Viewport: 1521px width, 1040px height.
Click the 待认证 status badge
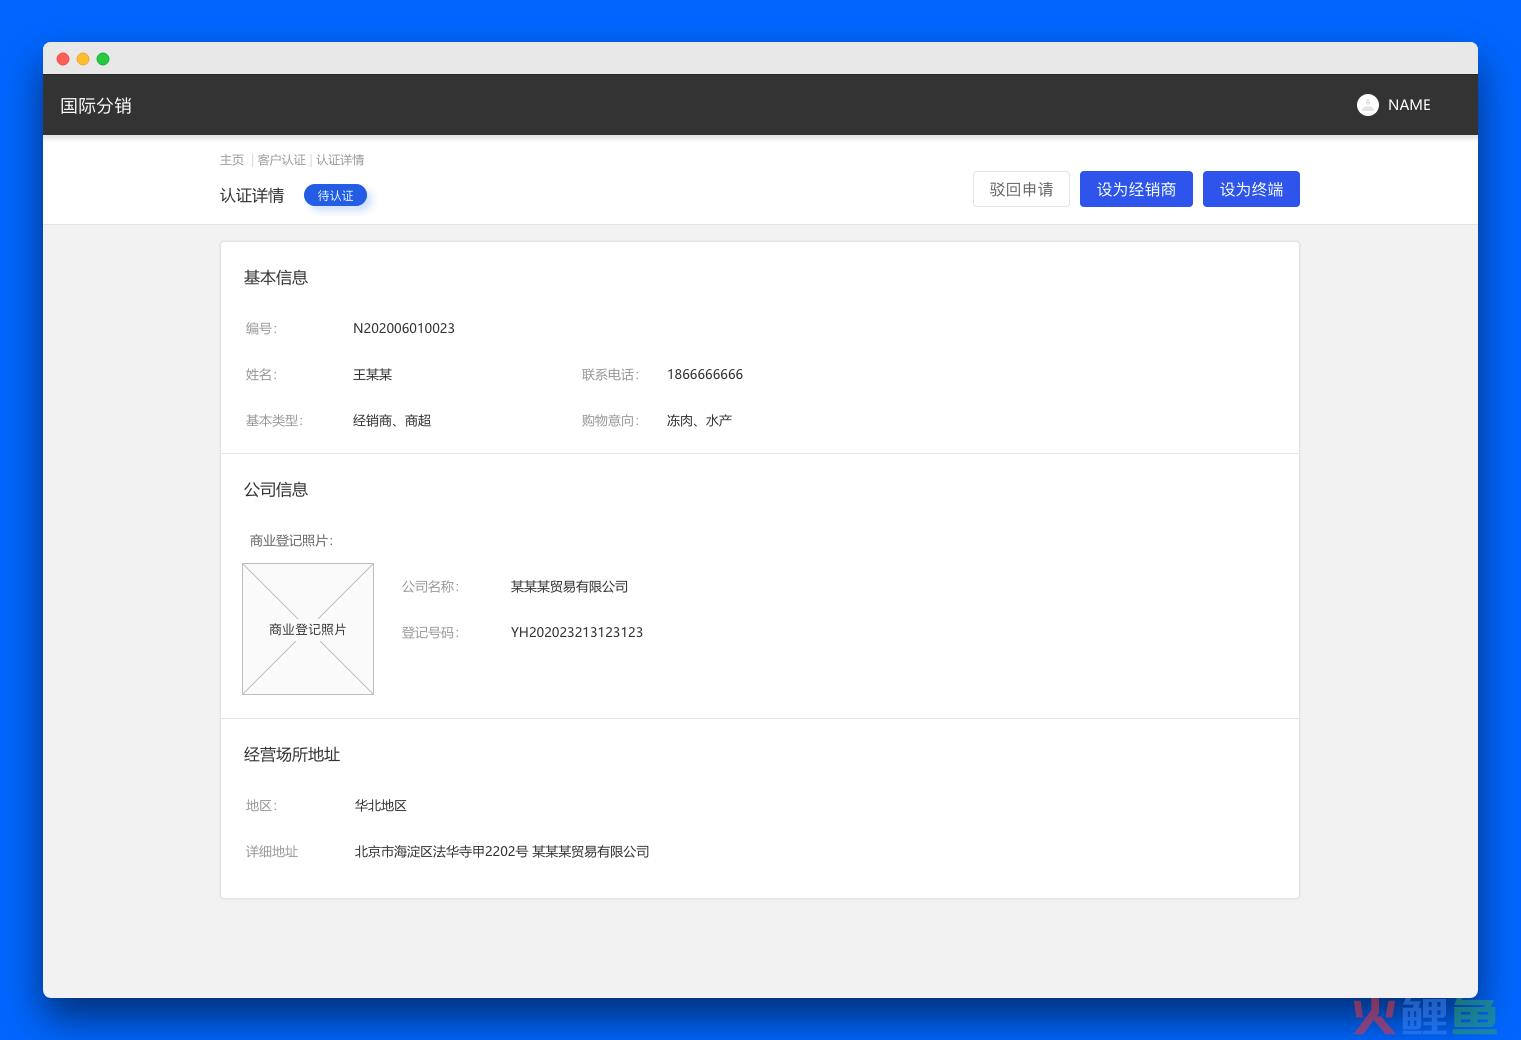pos(336,196)
